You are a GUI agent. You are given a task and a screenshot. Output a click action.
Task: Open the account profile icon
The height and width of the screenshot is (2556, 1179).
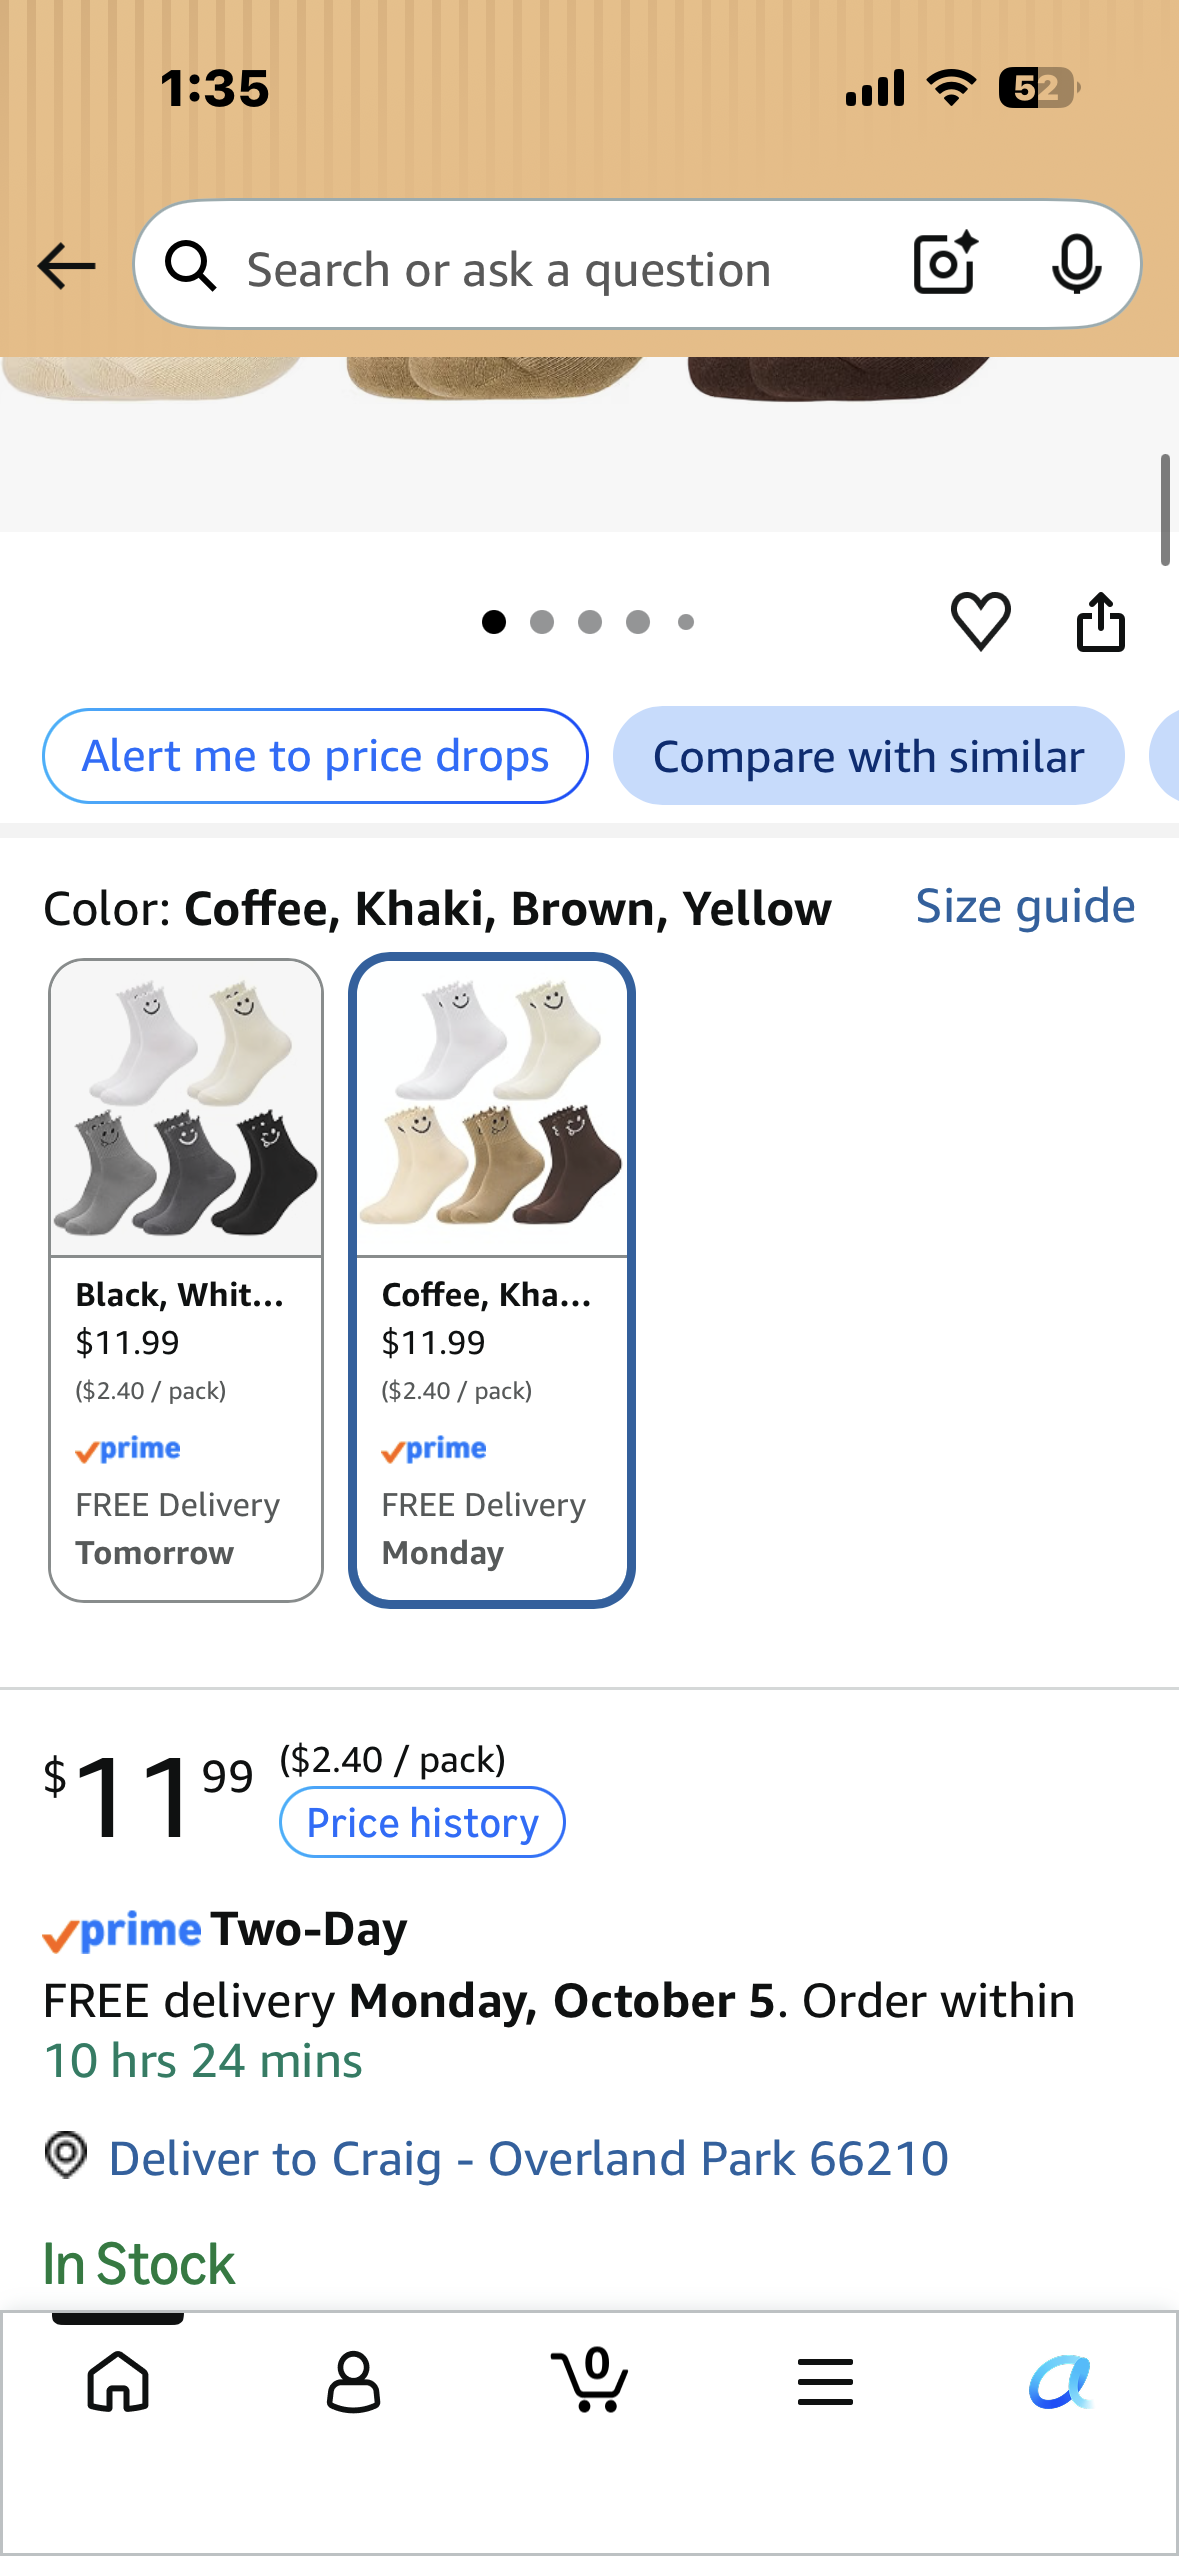coord(353,2381)
